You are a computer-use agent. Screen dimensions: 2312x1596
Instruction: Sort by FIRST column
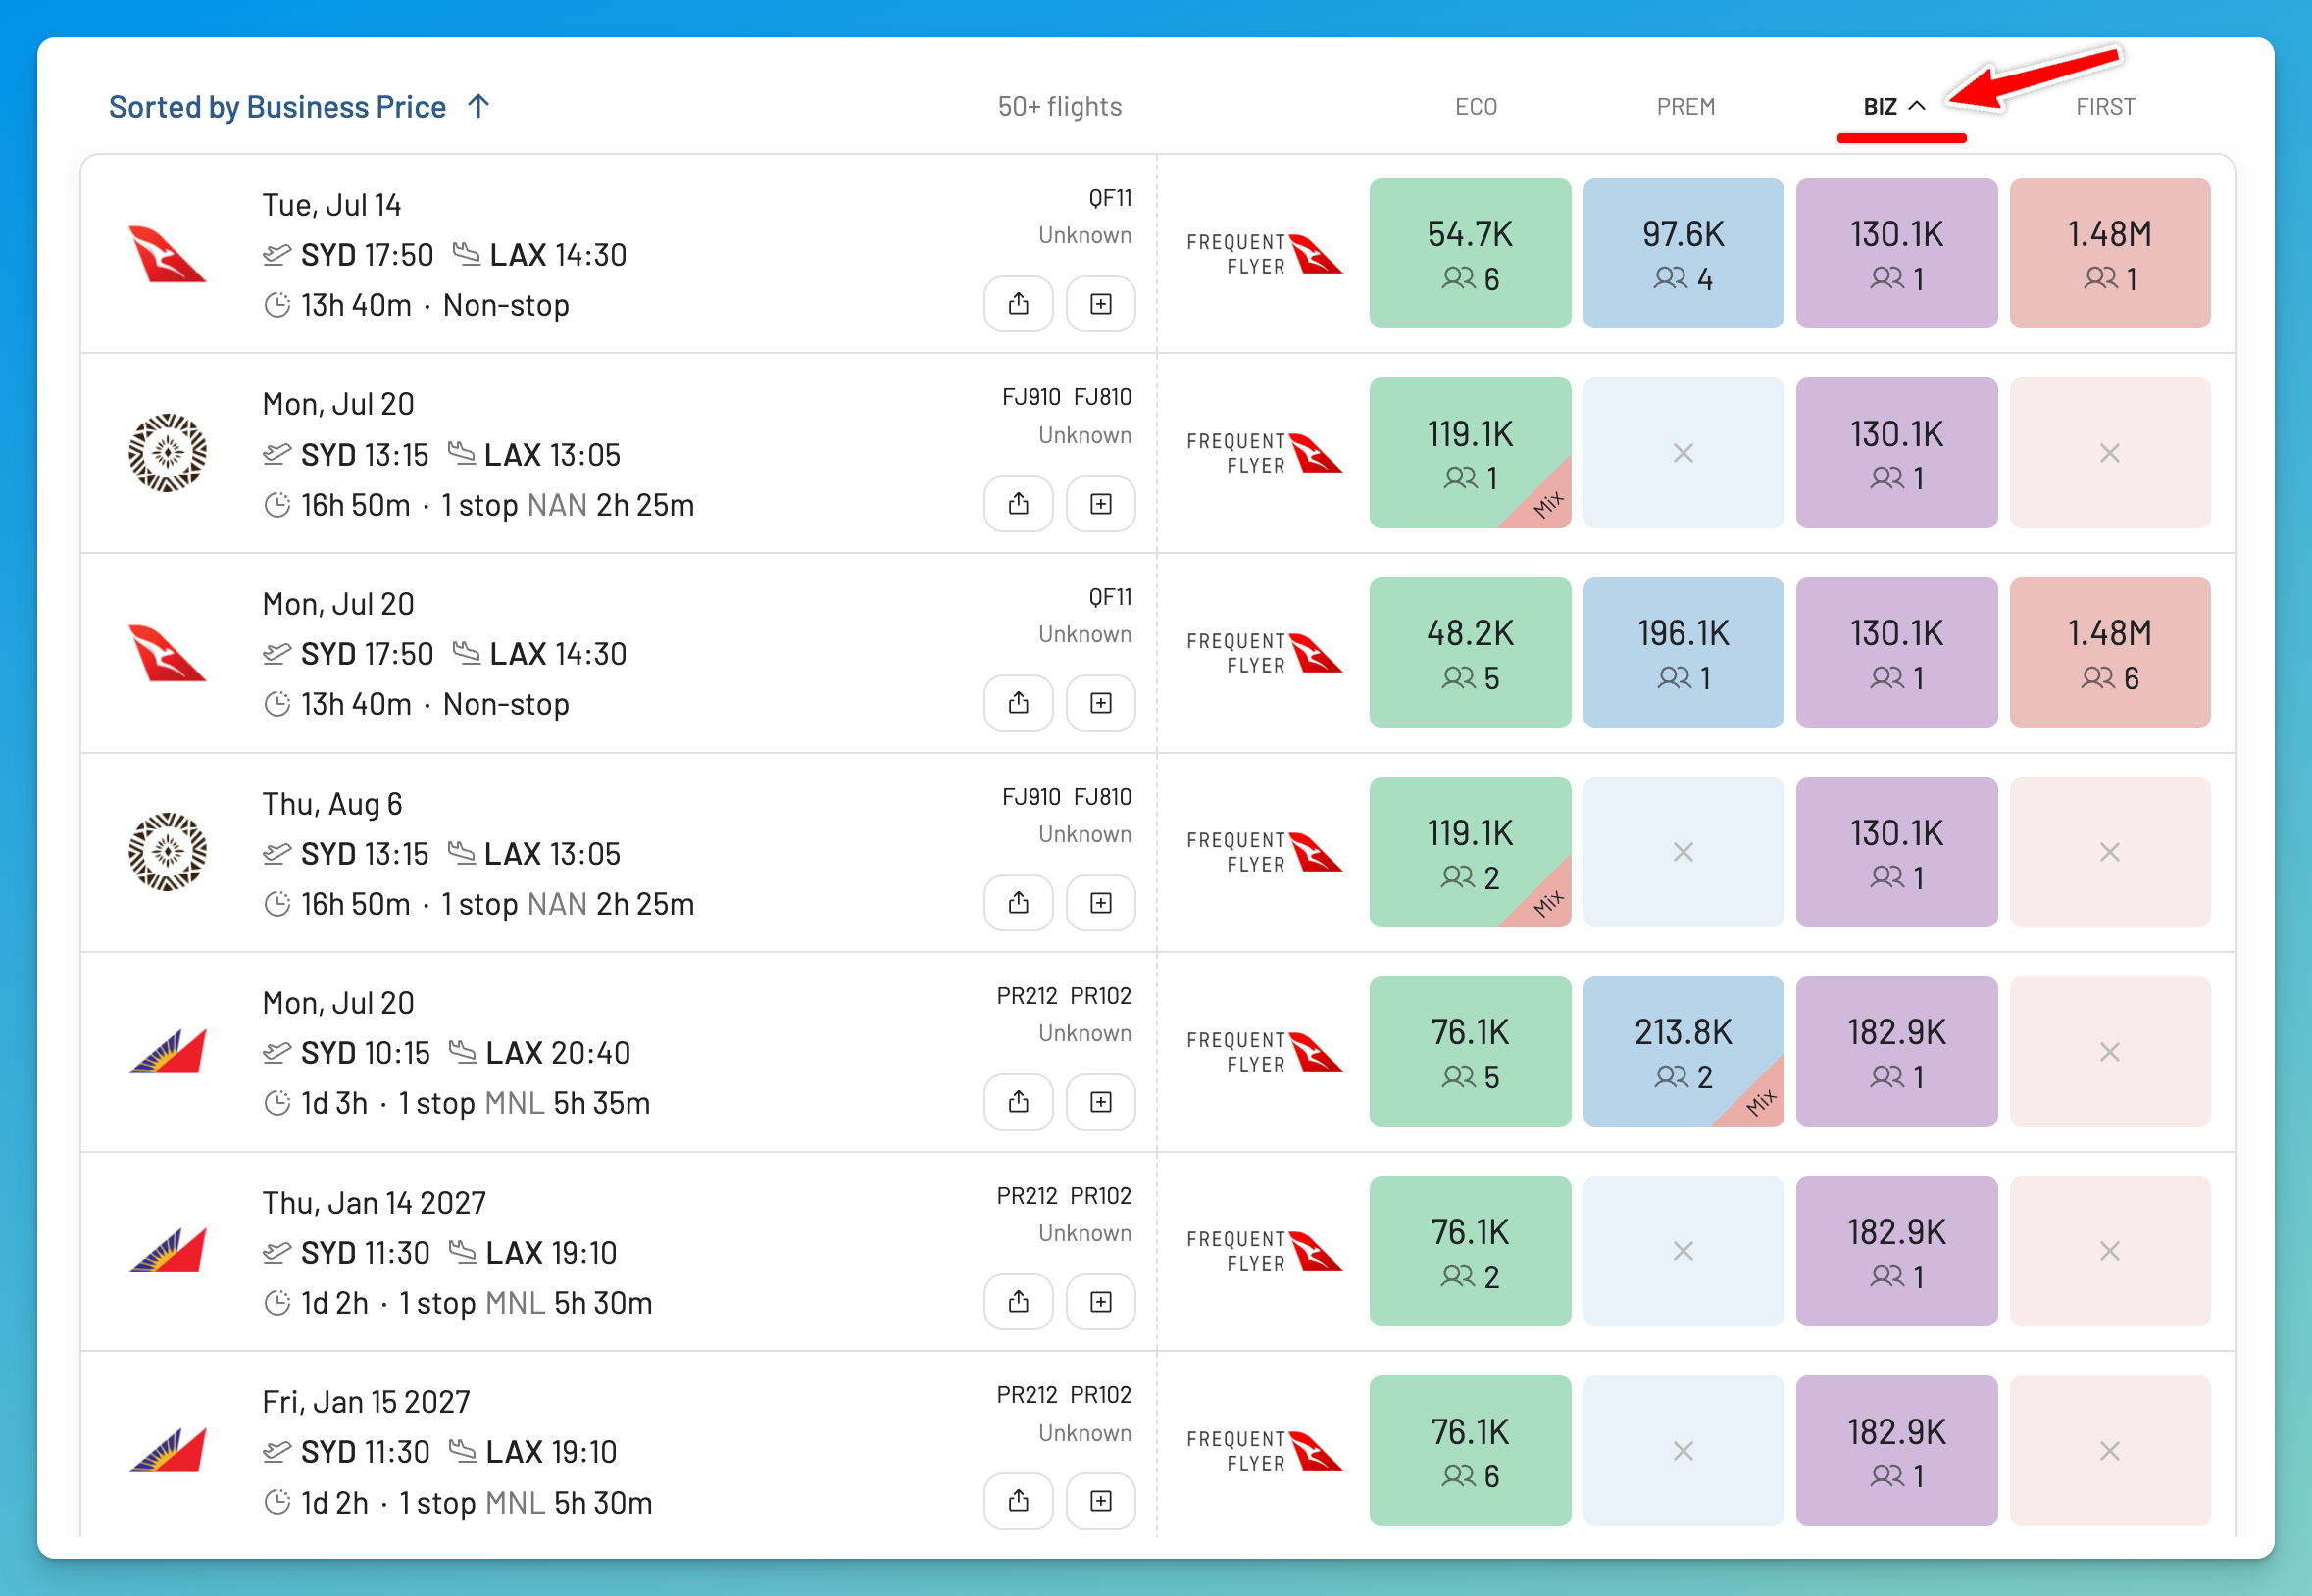(2105, 107)
